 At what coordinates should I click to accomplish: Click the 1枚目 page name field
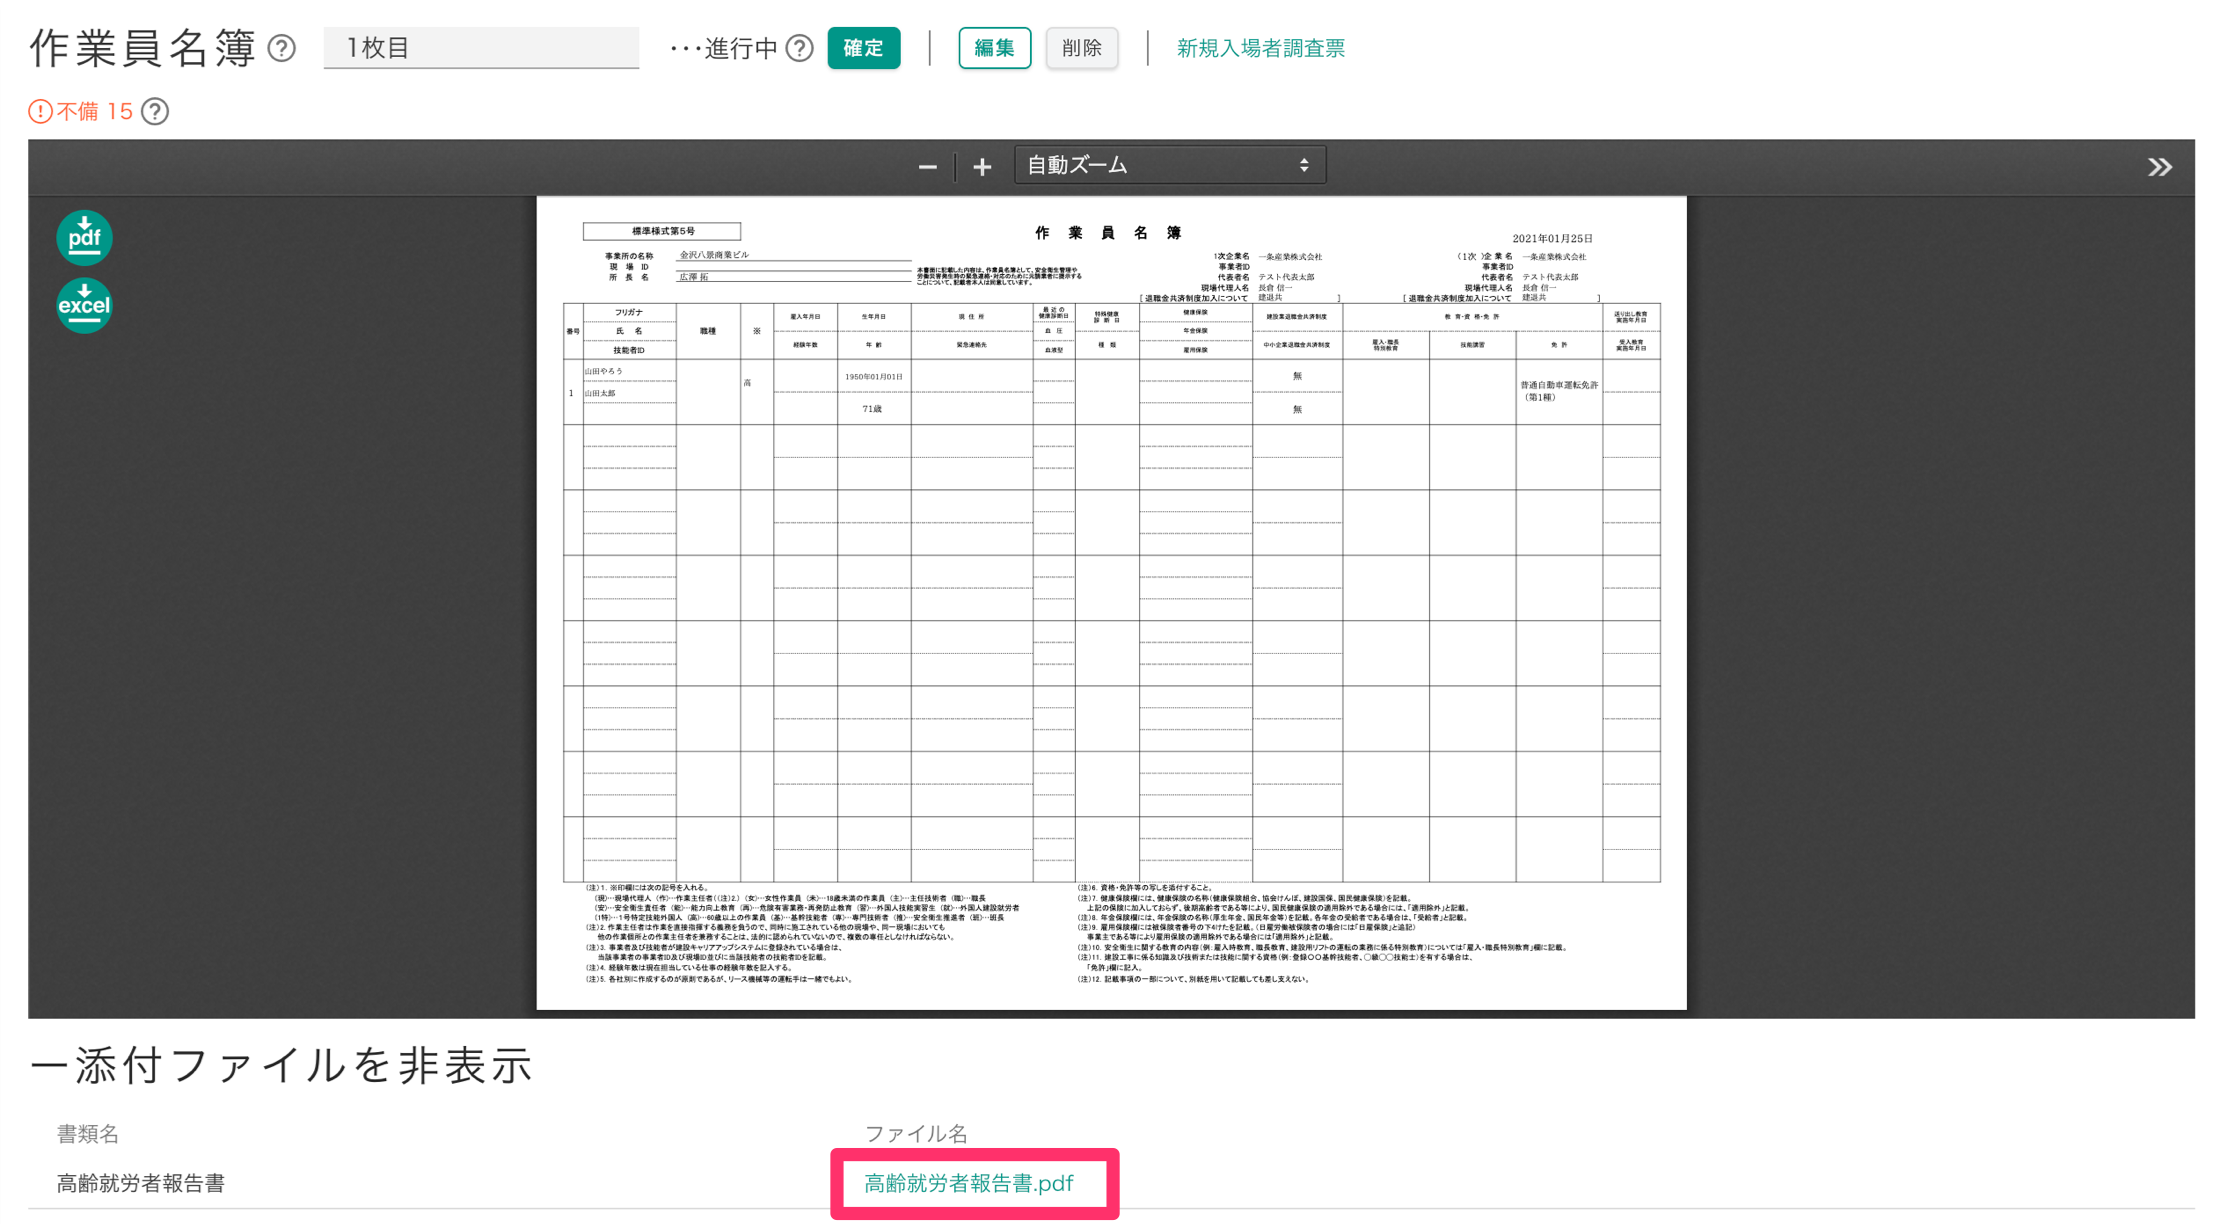tap(481, 48)
